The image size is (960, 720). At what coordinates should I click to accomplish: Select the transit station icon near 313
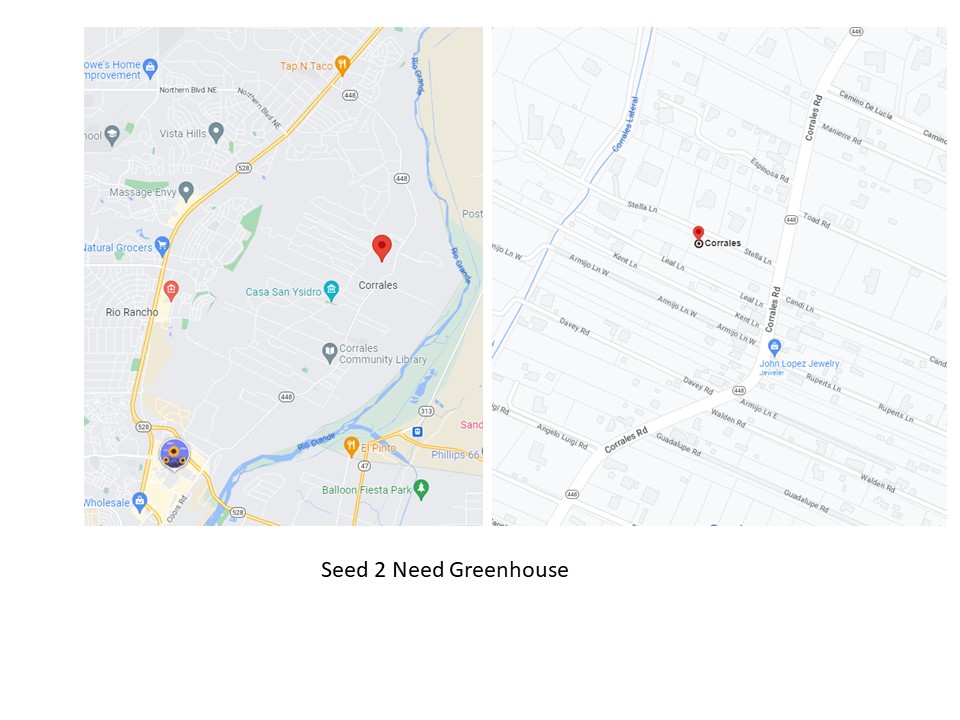pos(417,432)
